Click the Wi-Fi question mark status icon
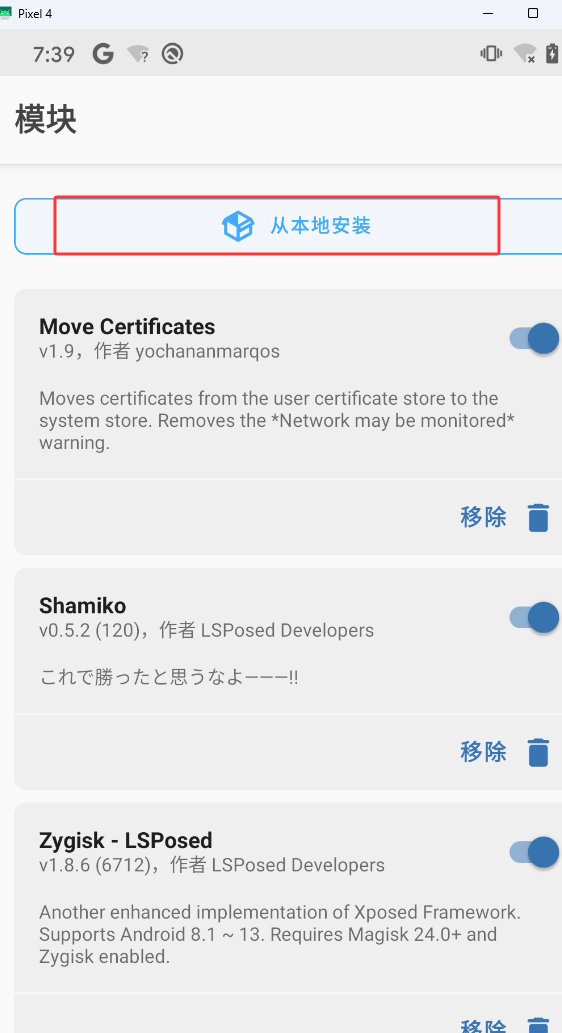The height and width of the screenshot is (1033, 562). pyautogui.click(x=138, y=54)
